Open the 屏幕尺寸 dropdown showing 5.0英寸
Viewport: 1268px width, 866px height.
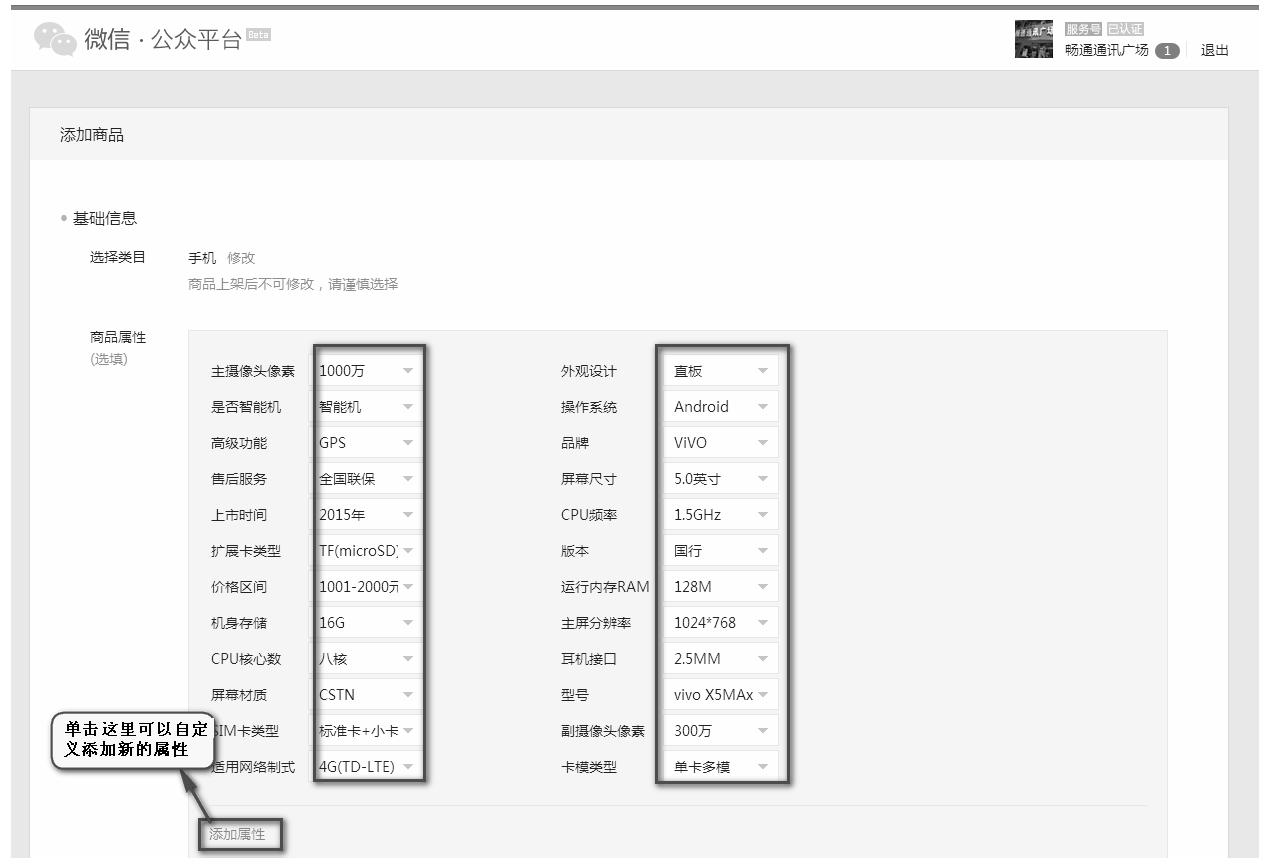(721, 479)
